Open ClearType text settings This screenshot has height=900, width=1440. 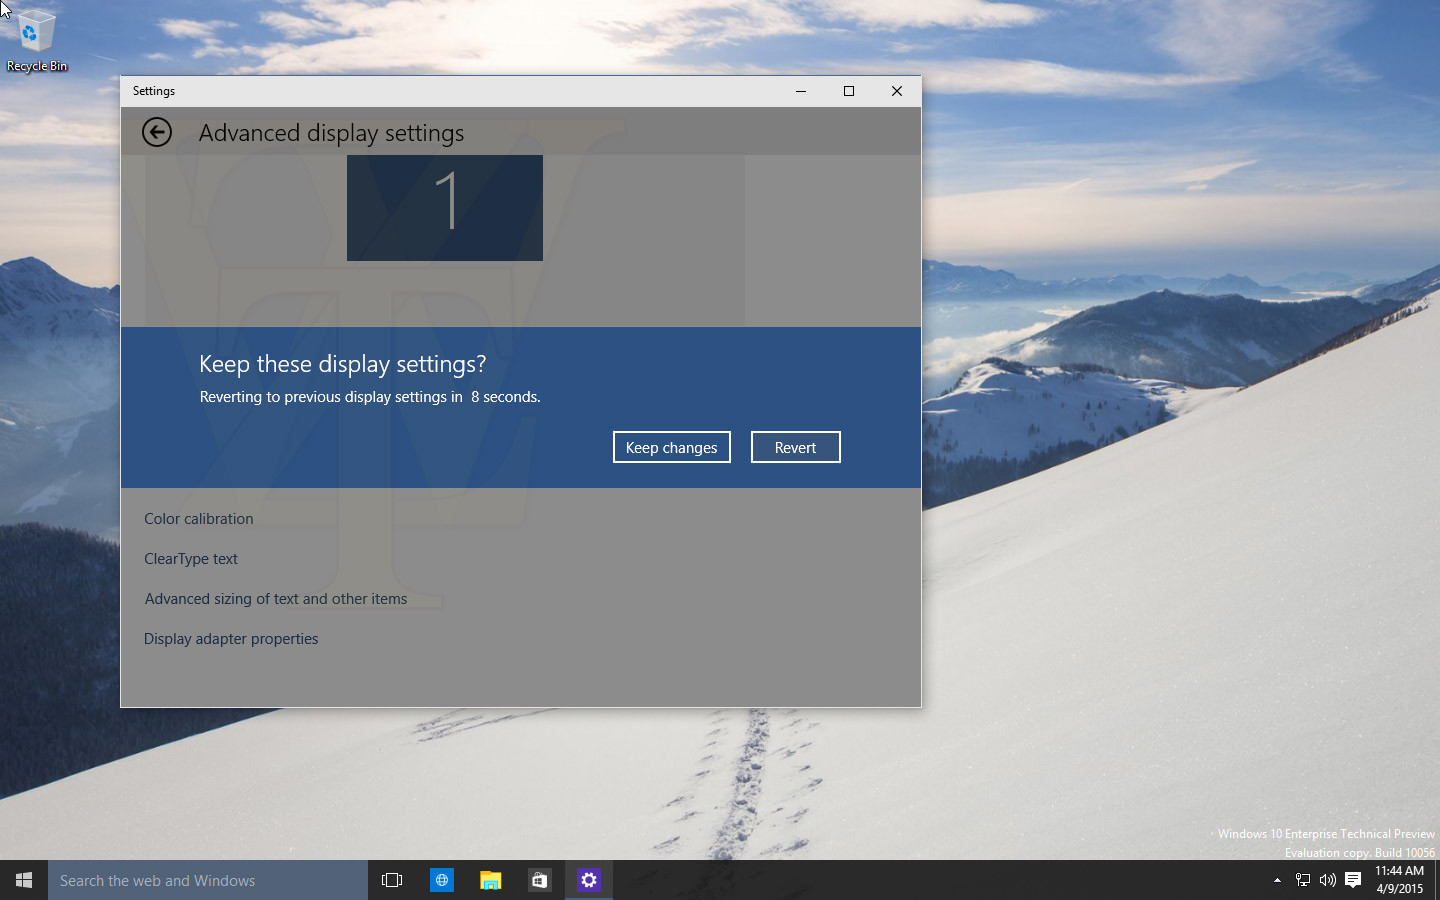(x=191, y=558)
